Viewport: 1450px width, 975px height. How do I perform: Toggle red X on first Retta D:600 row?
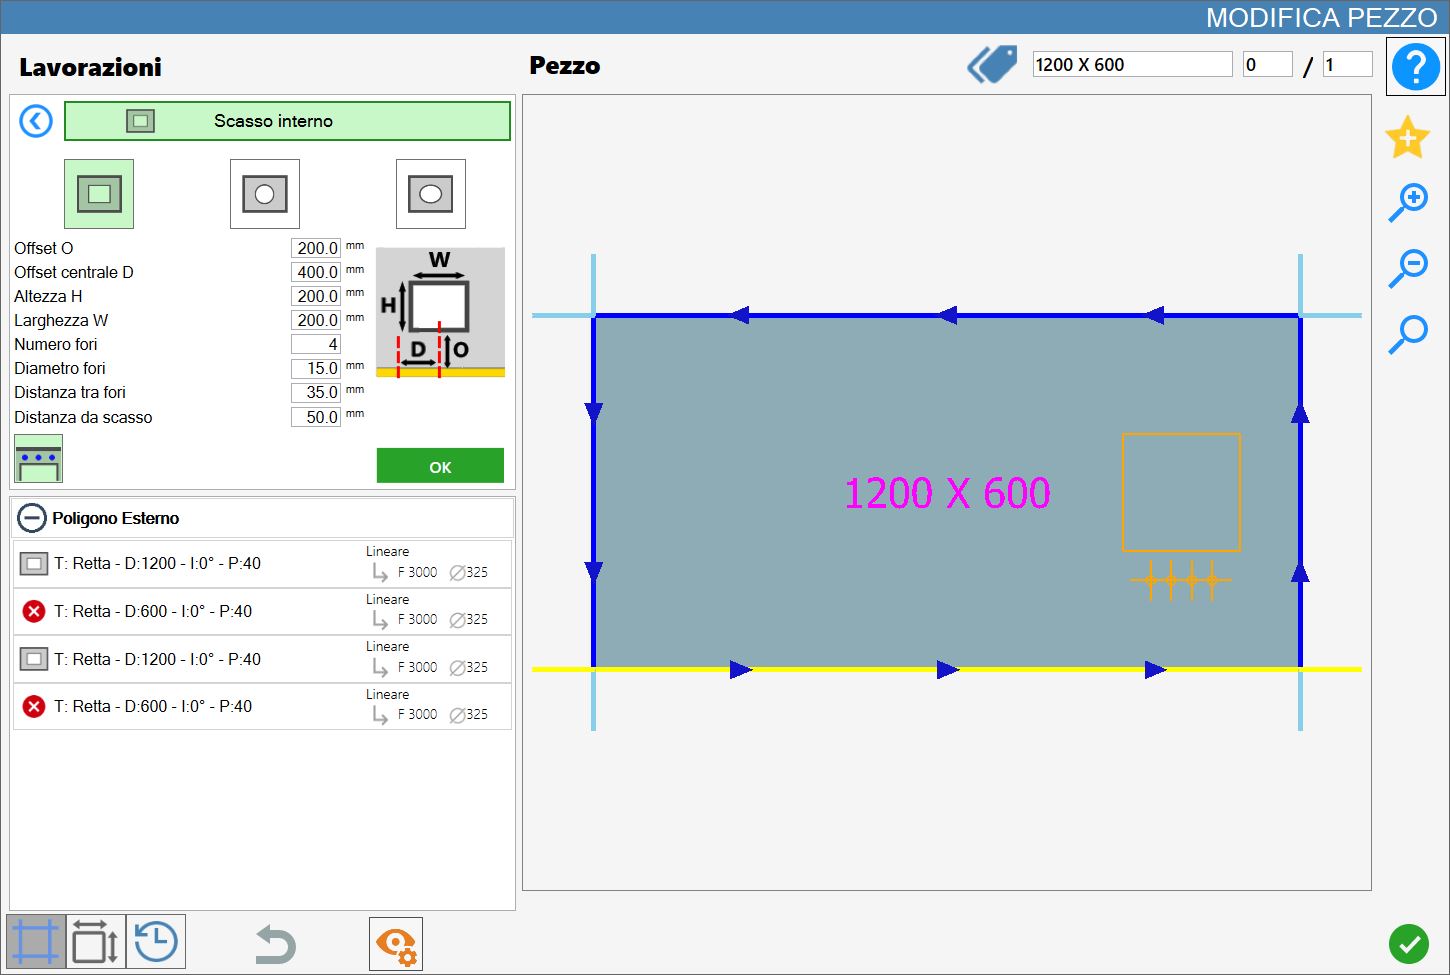34,611
